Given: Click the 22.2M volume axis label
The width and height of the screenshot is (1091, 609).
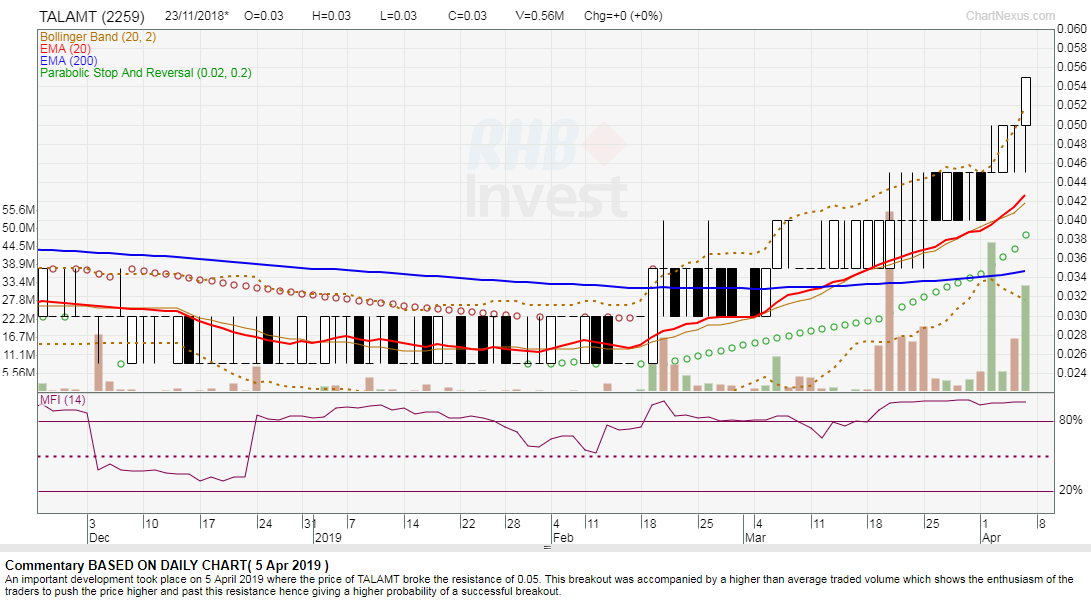Looking at the screenshot, I should point(19,319).
